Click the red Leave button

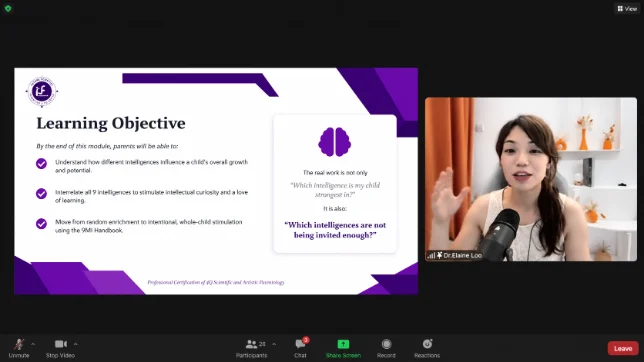pyautogui.click(x=623, y=348)
